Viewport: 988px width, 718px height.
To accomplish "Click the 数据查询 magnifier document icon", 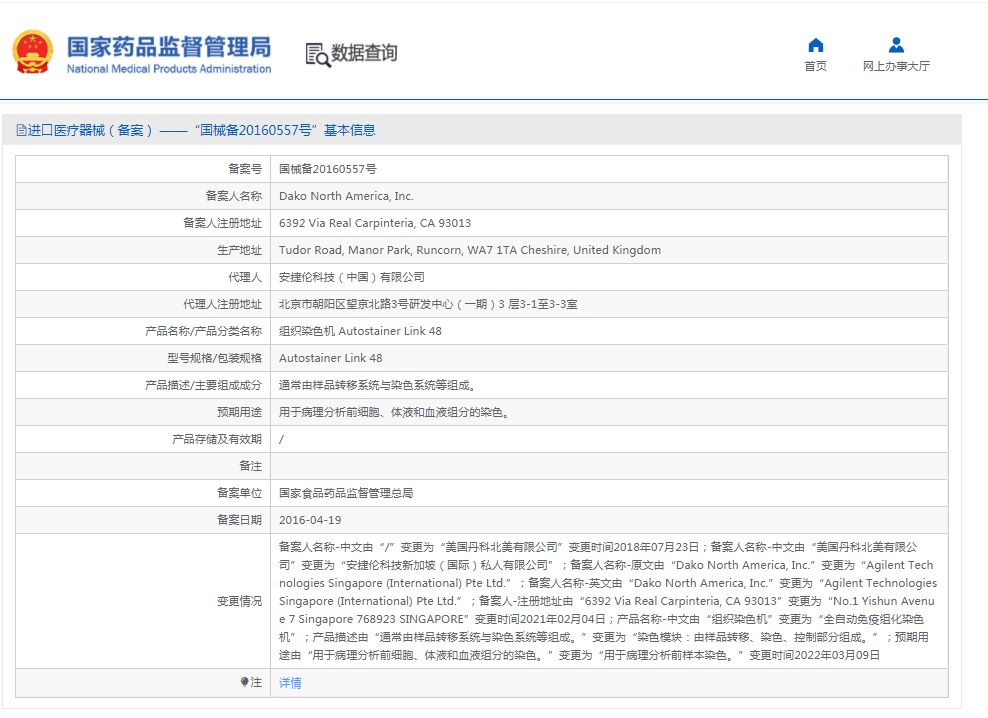I will (317, 54).
